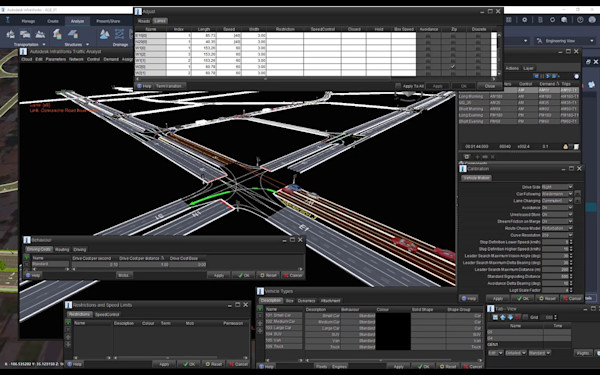Click the add row green plus in Vehicle Types
The image size is (600, 375).
[260, 308]
